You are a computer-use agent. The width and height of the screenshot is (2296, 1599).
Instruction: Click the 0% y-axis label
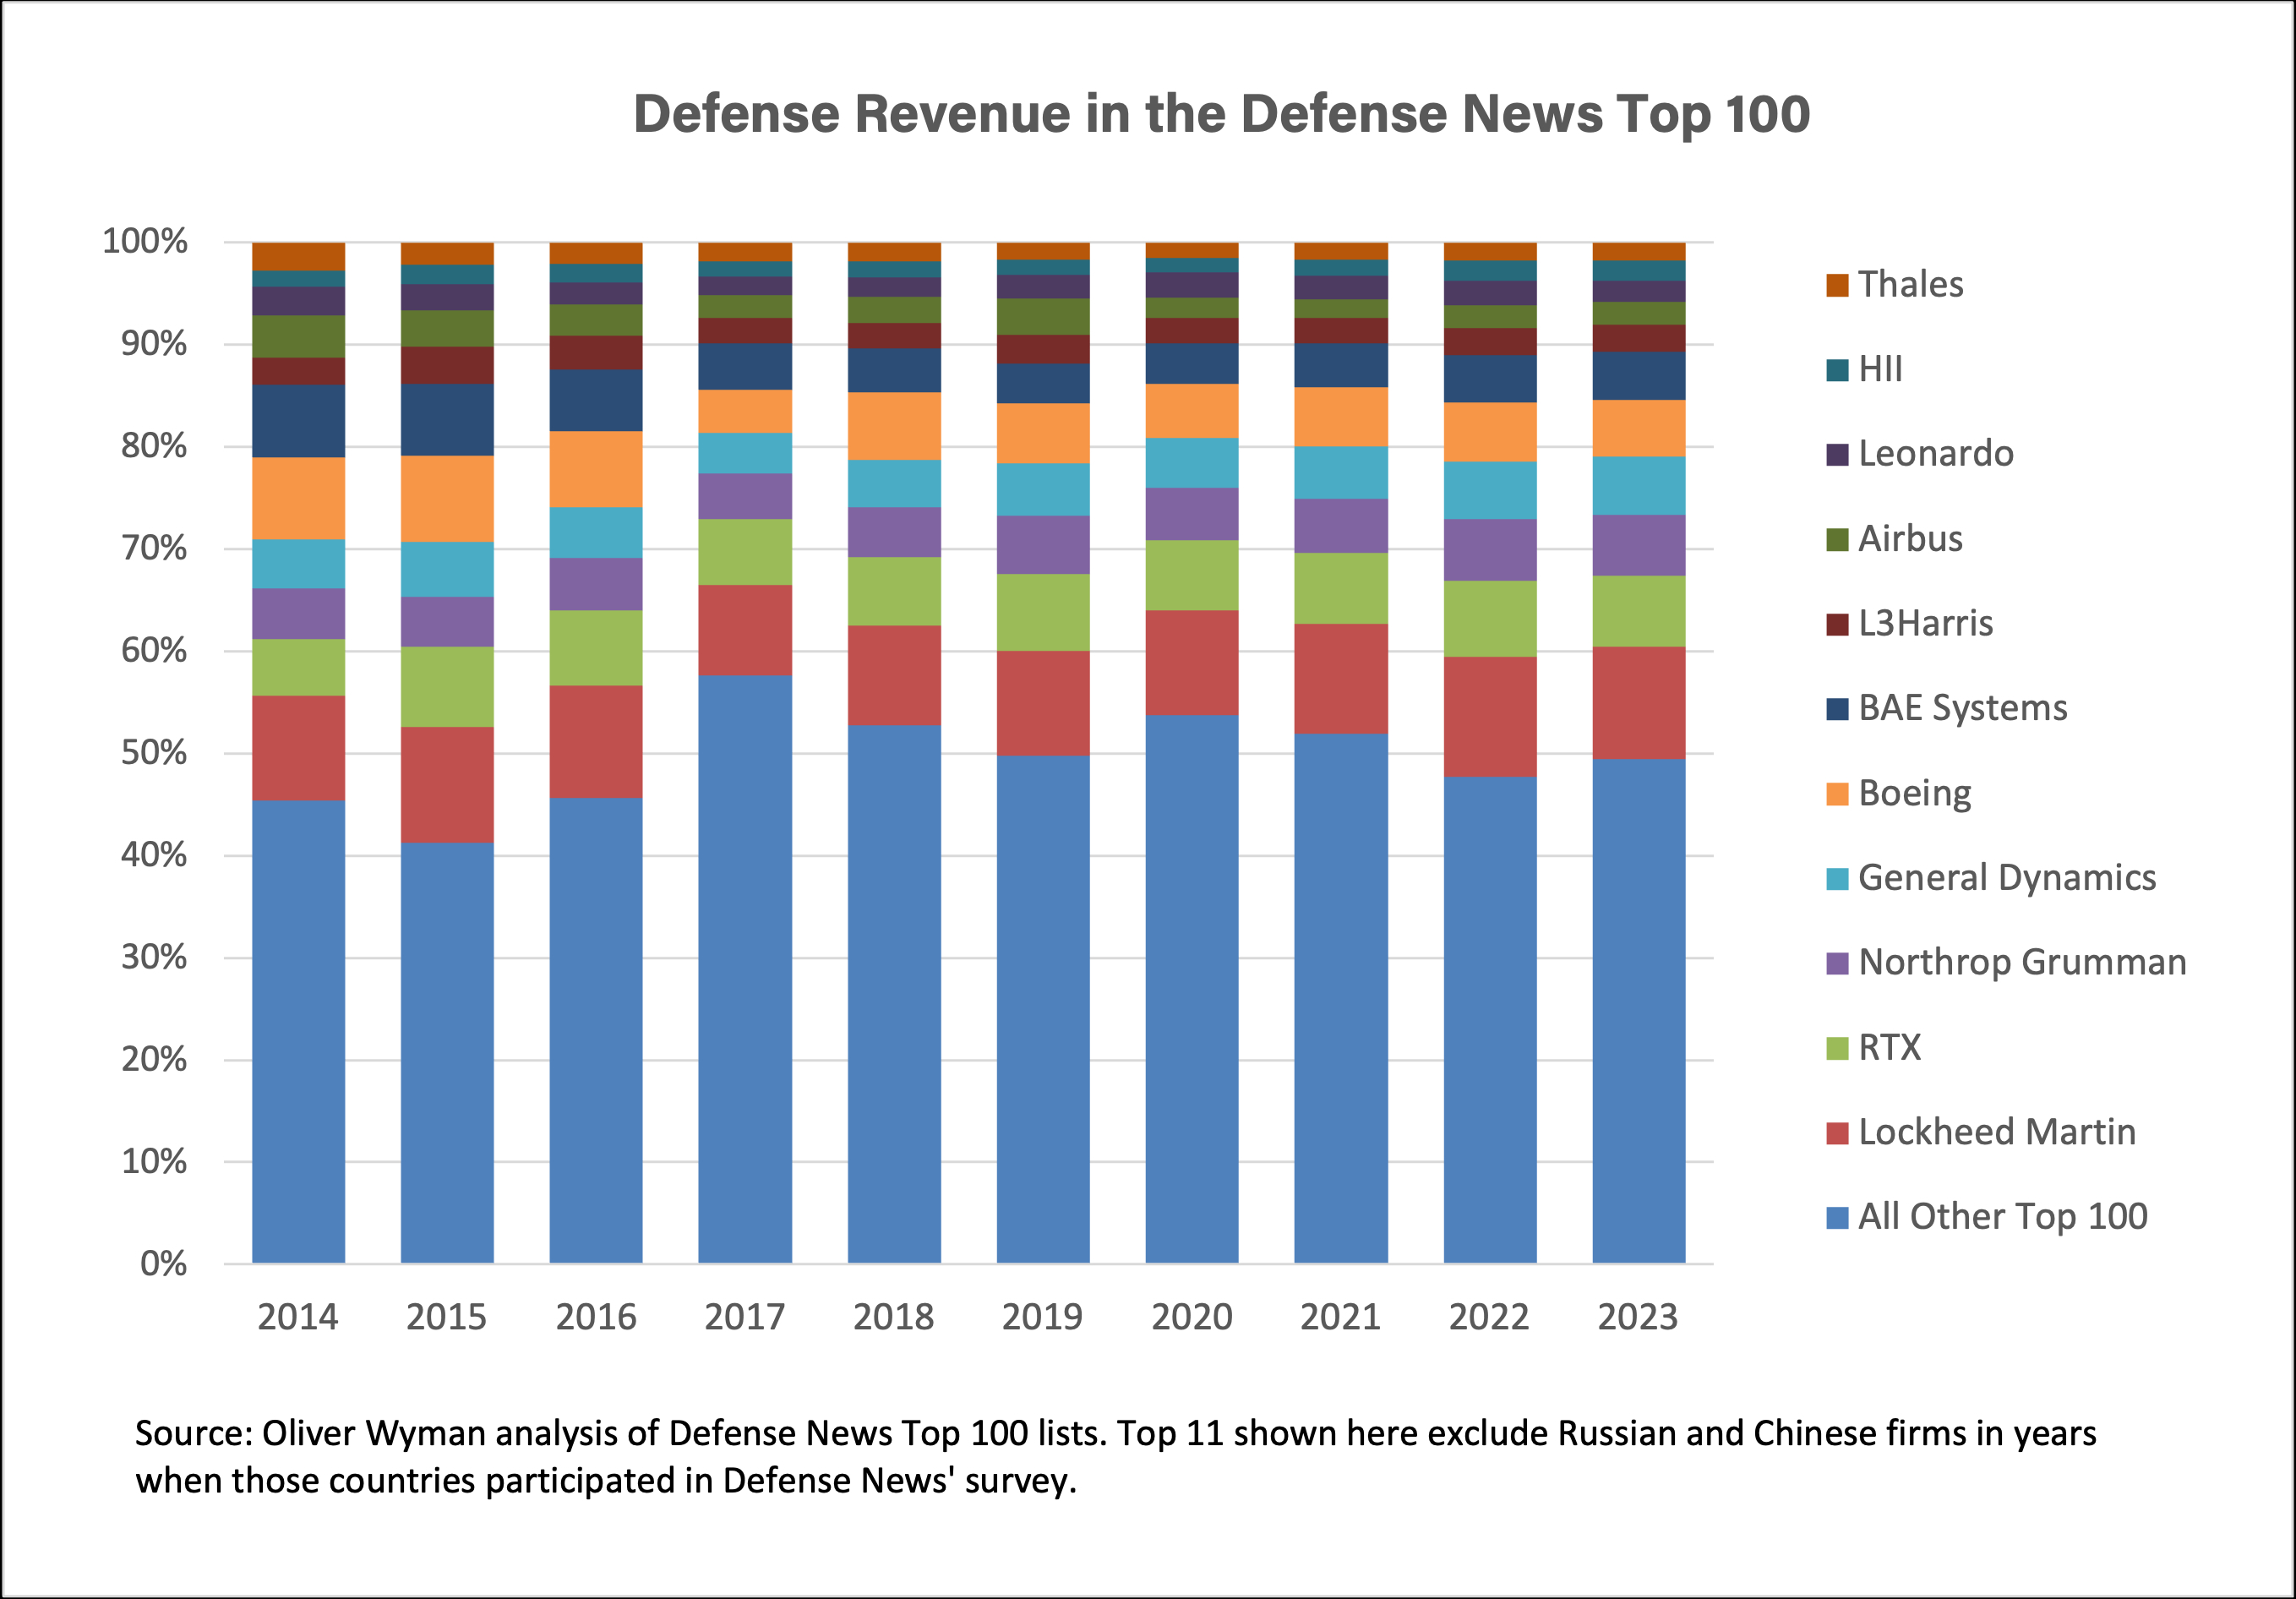pyautogui.click(x=164, y=1264)
